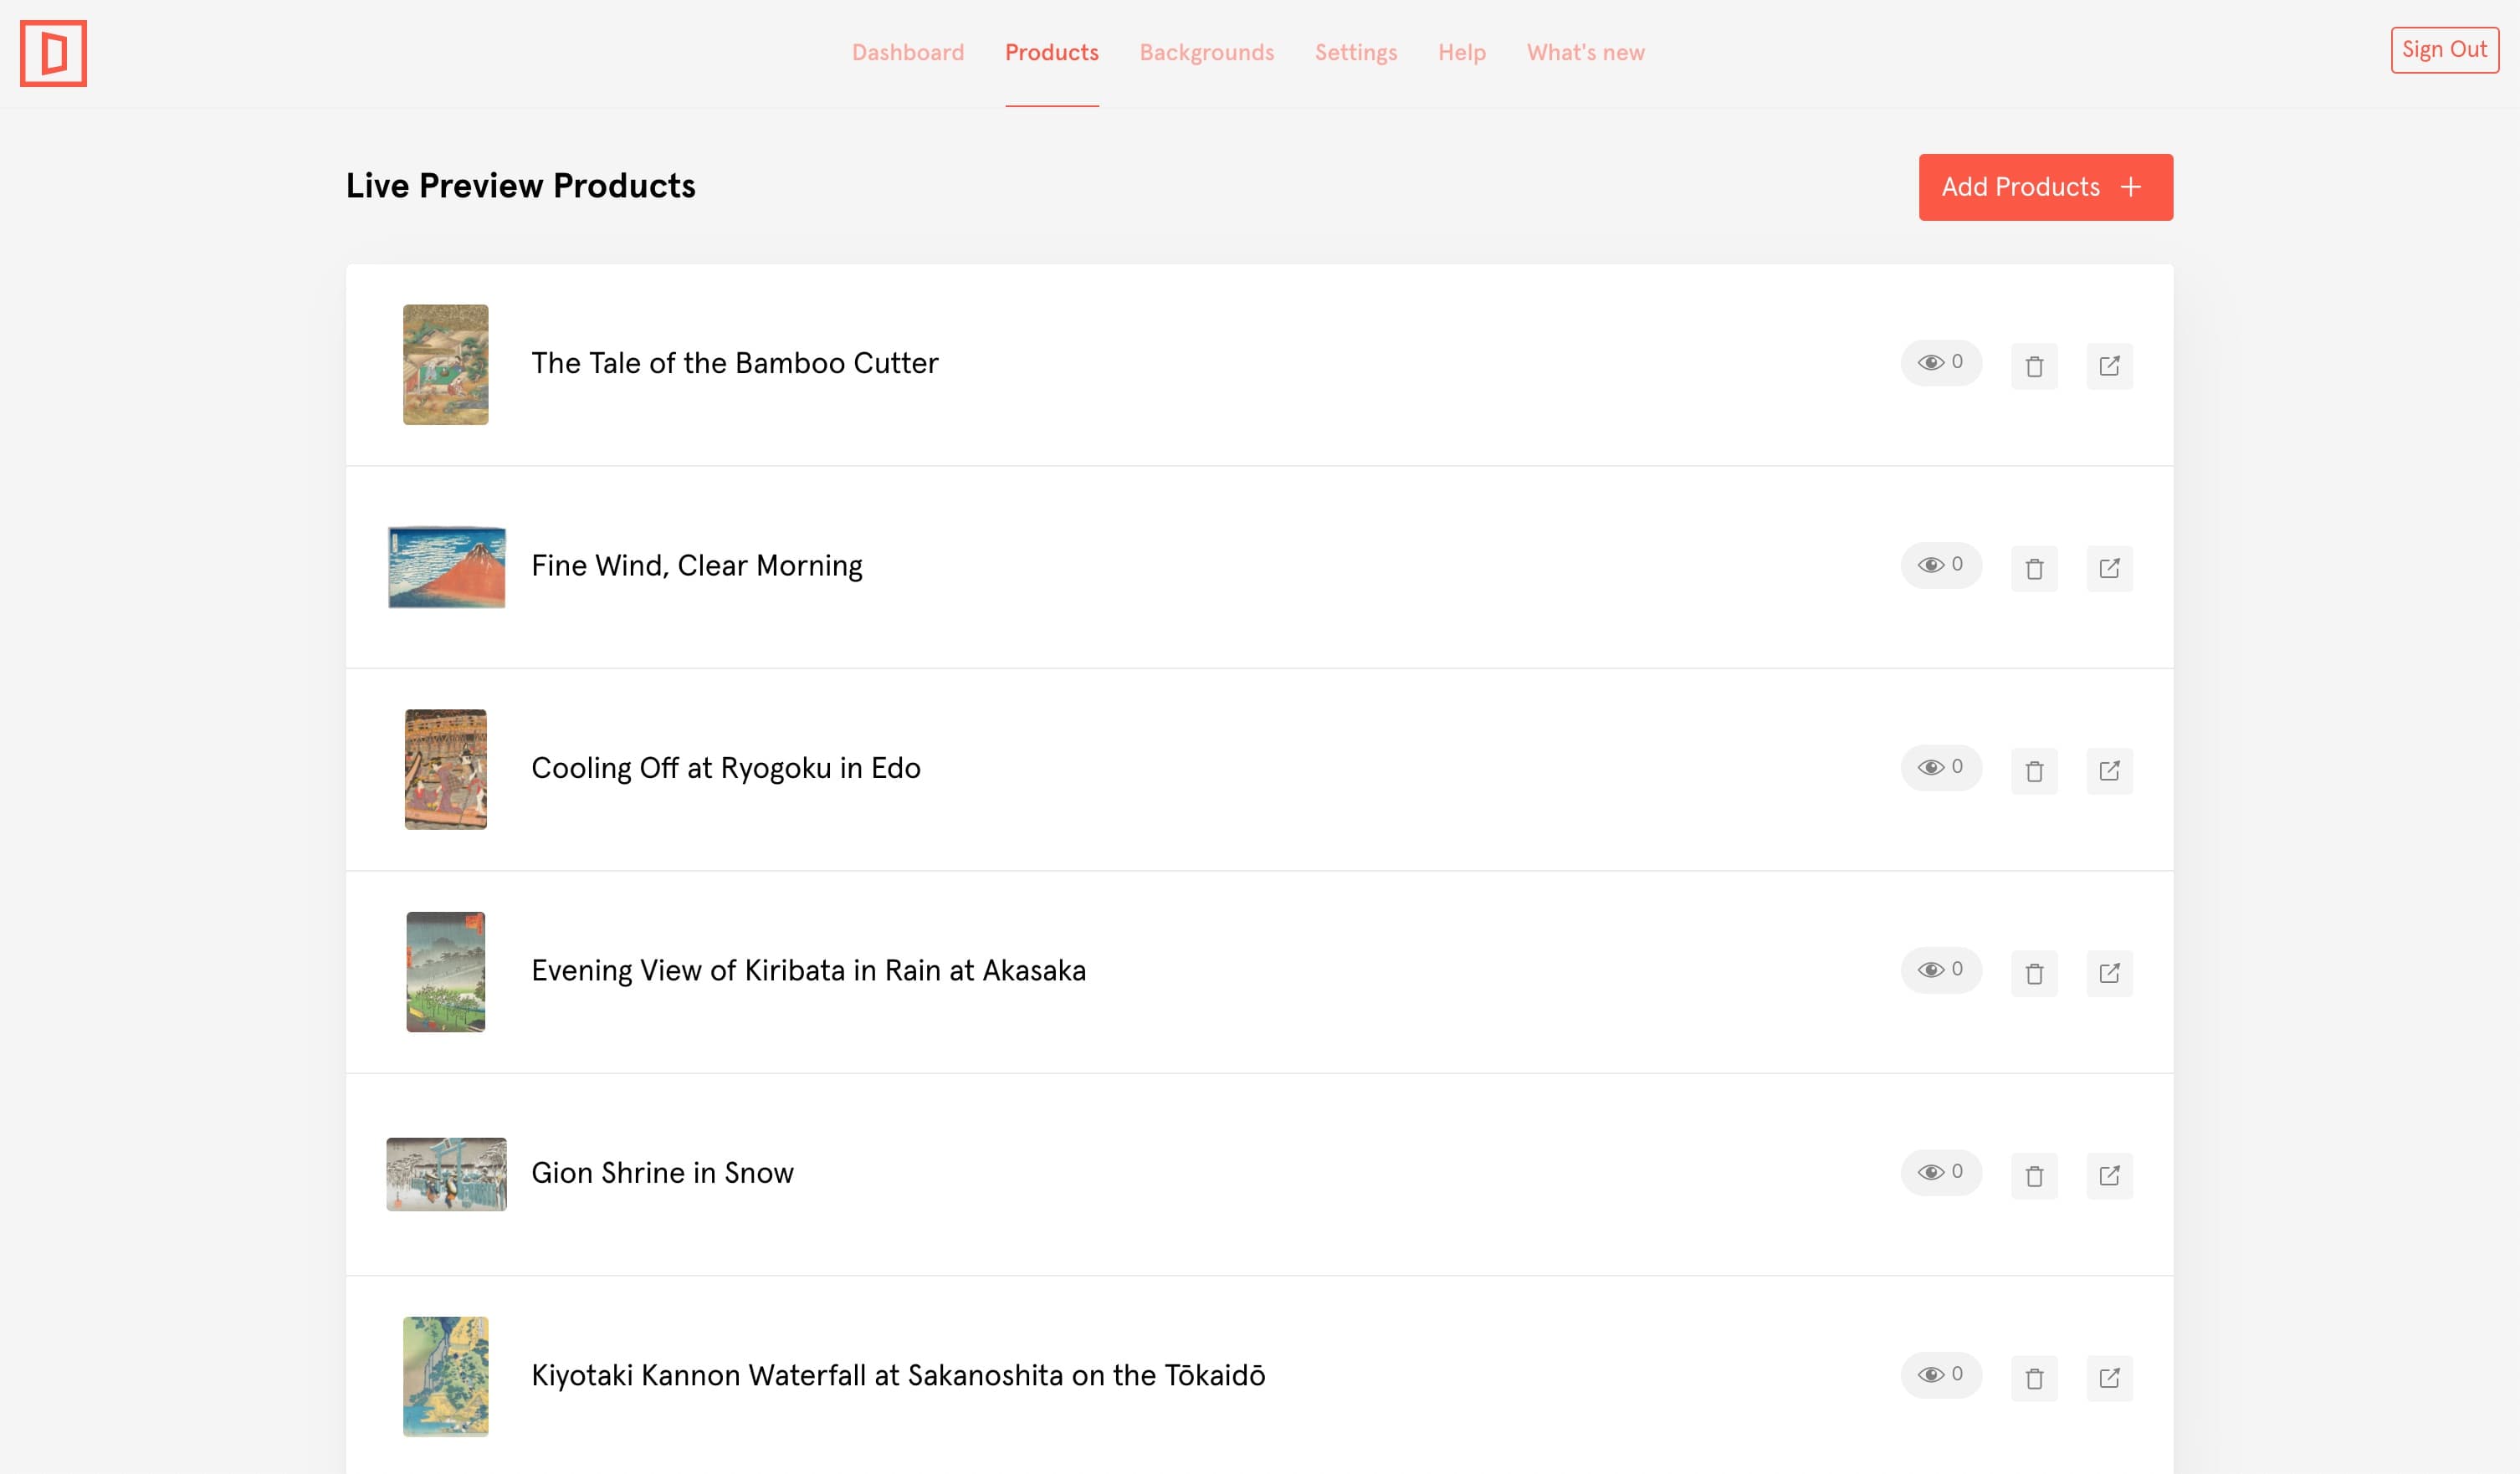Delete the Gion Shrine in Snow product
The width and height of the screenshot is (2520, 1474).
click(x=2033, y=1176)
